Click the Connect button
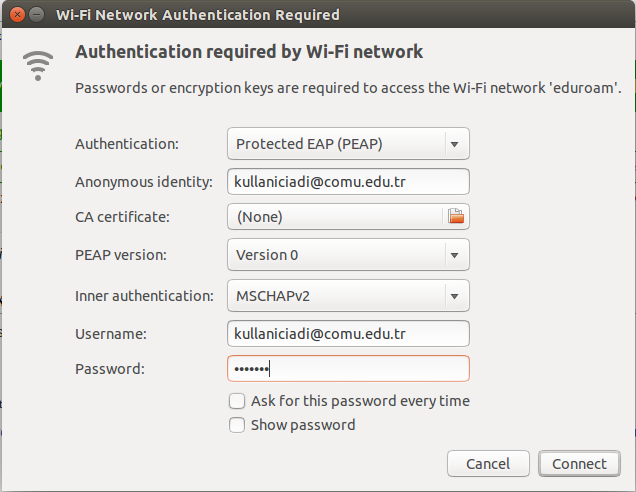This screenshot has height=492, width=636. (x=579, y=463)
